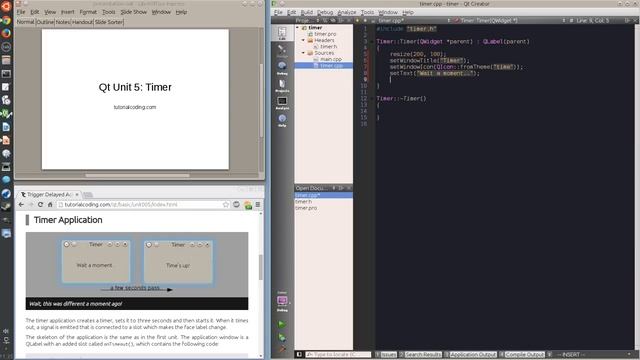Select Trigger Delayed Action browser tab
The image size is (640, 360).
pos(49,195)
